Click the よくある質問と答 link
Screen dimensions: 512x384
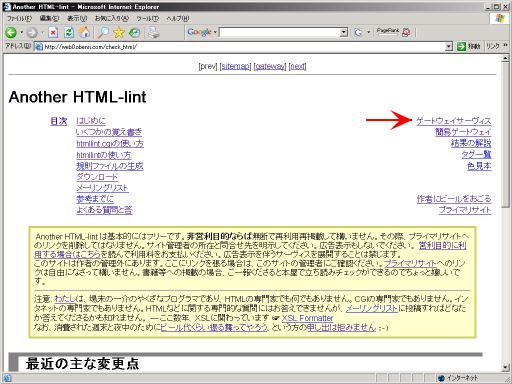pos(104,210)
